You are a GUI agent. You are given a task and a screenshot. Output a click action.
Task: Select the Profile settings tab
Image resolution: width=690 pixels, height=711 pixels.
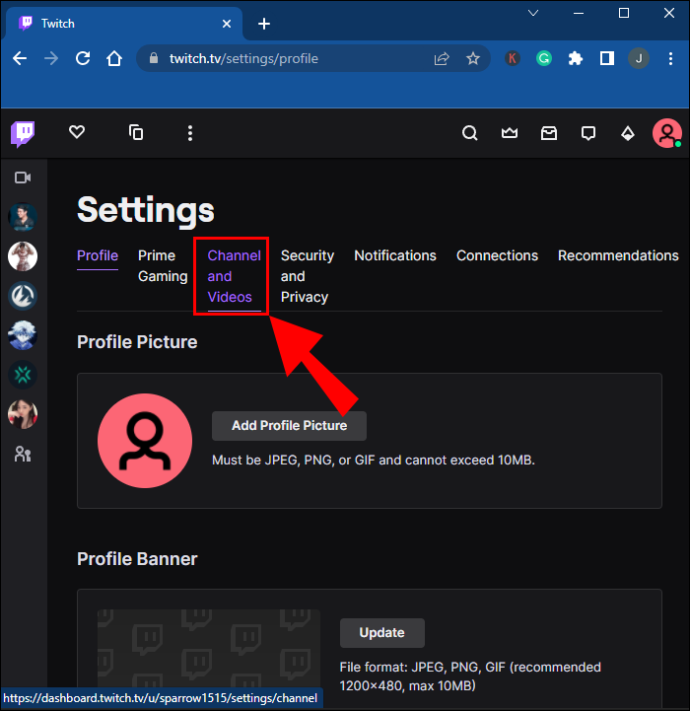click(x=97, y=256)
